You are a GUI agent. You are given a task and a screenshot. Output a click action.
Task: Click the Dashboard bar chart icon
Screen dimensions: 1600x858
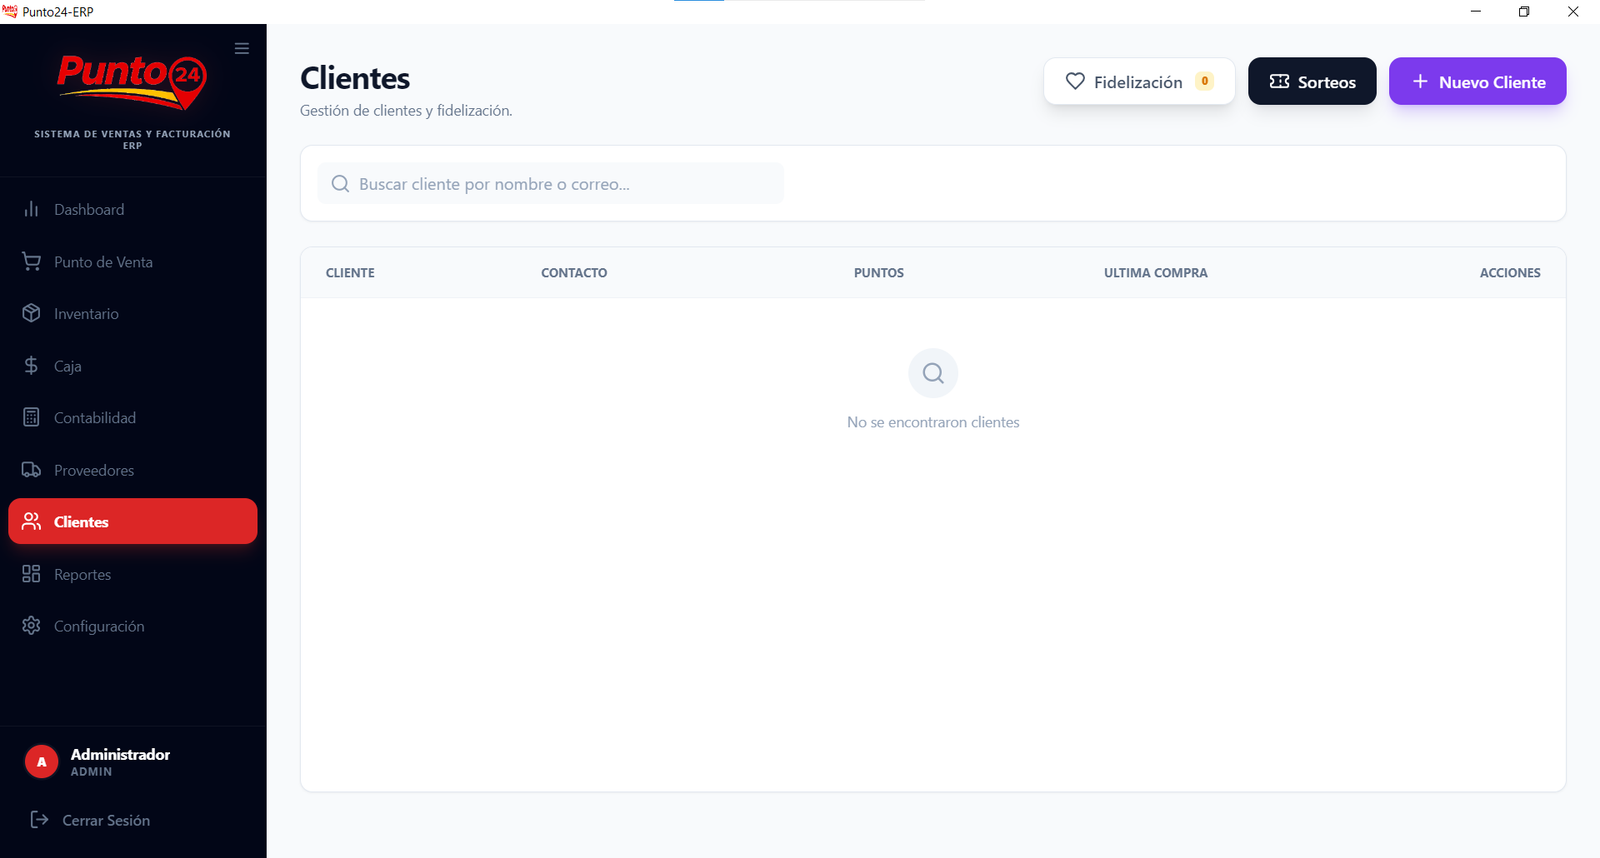(31, 209)
